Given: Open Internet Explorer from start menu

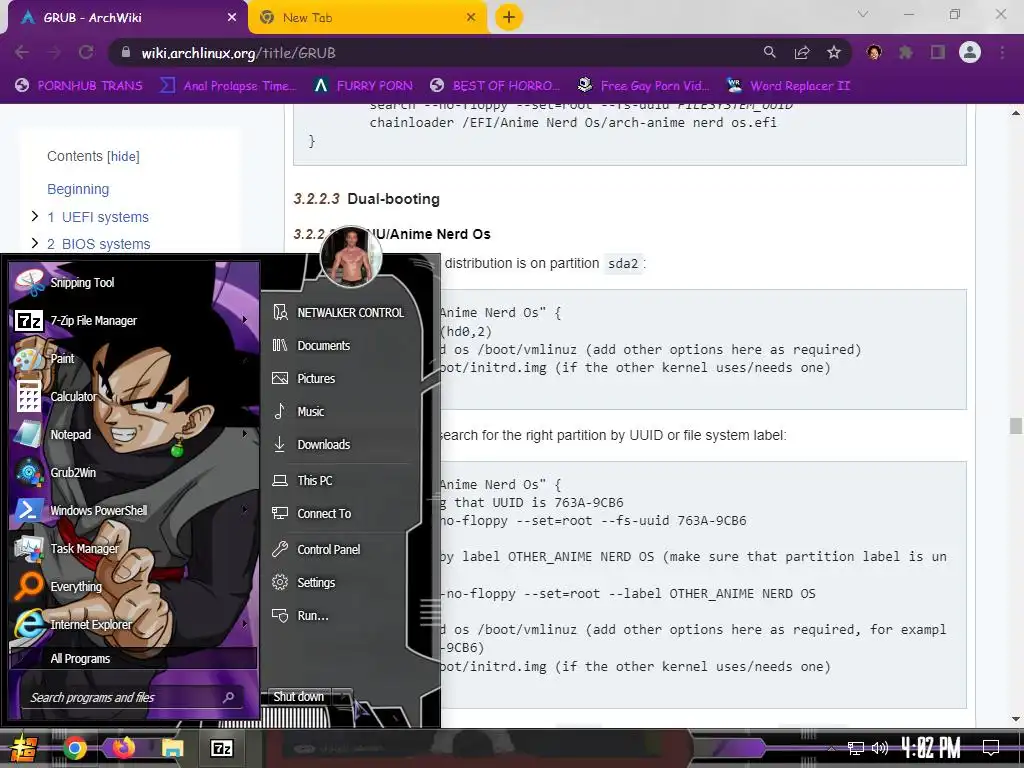Looking at the screenshot, I should point(134,624).
